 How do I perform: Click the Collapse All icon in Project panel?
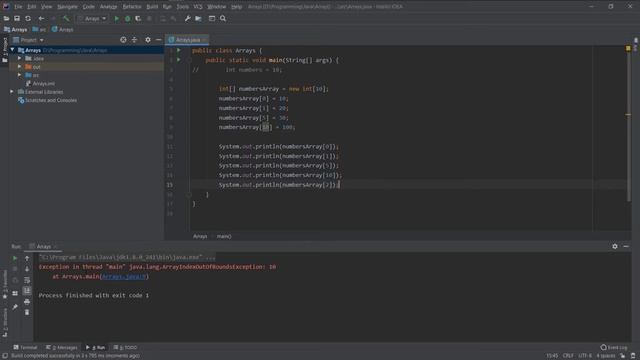click(x=134, y=40)
